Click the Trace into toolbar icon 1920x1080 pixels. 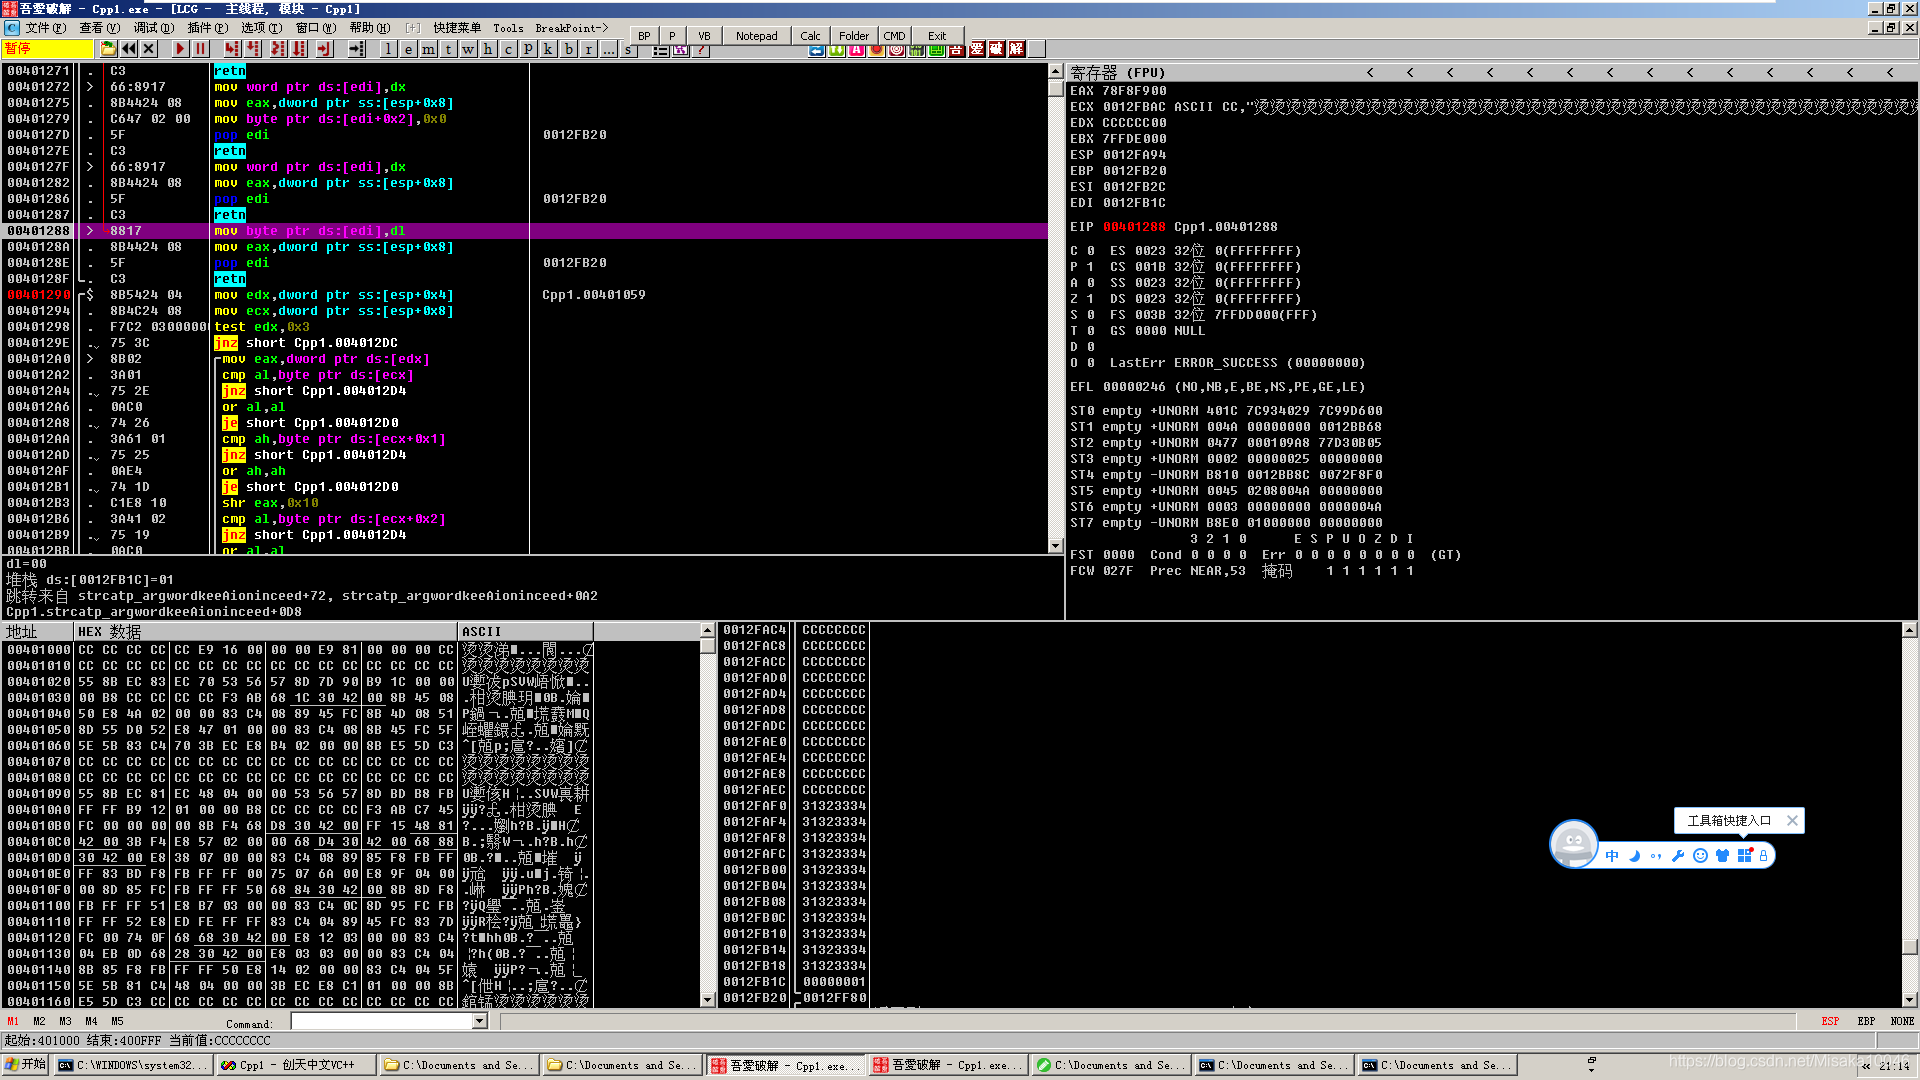278,49
